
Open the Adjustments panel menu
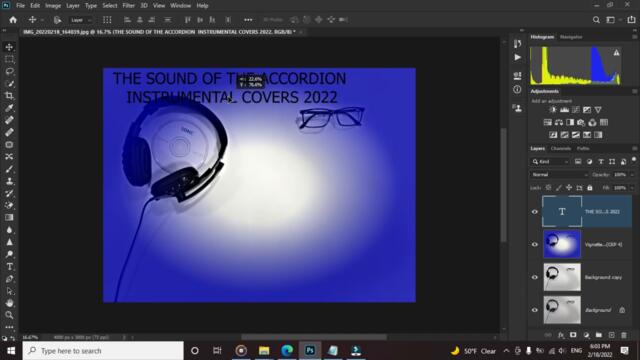click(x=634, y=91)
